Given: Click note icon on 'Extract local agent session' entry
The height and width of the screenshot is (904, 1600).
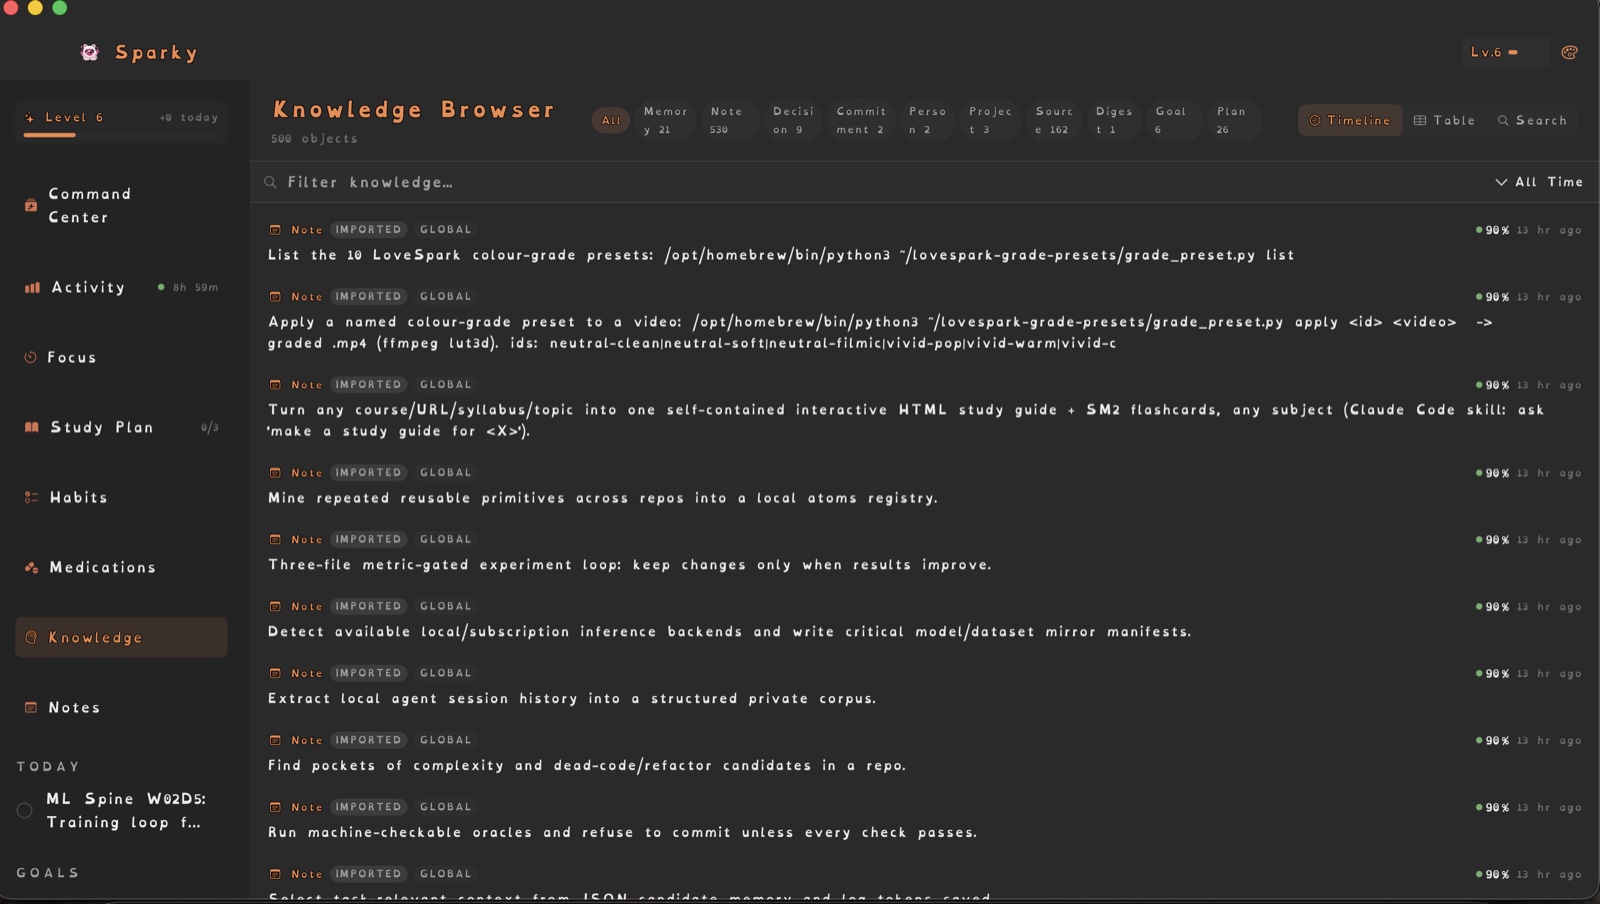Looking at the screenshot, I should pyautogui.click(x=275, y=673).
